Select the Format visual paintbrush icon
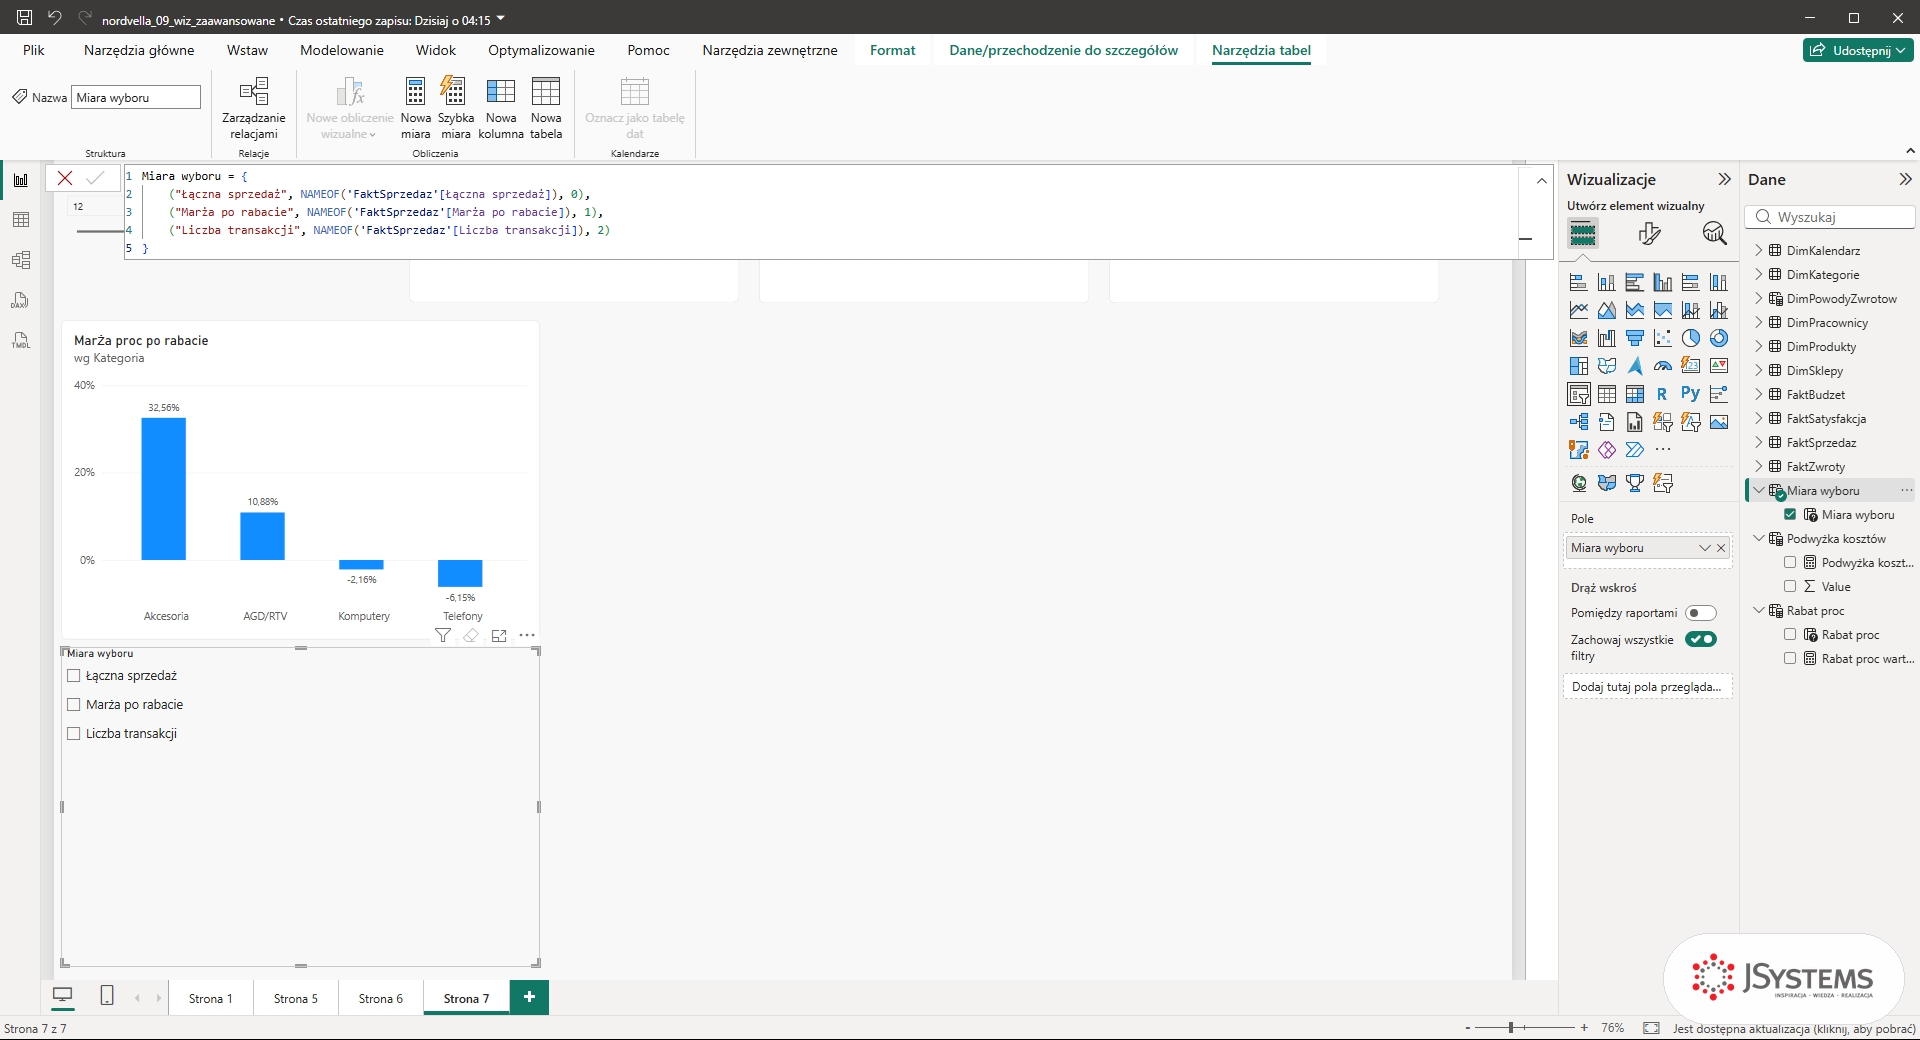Viewport: 1920px width, 1040px height. click(1650, 234)
